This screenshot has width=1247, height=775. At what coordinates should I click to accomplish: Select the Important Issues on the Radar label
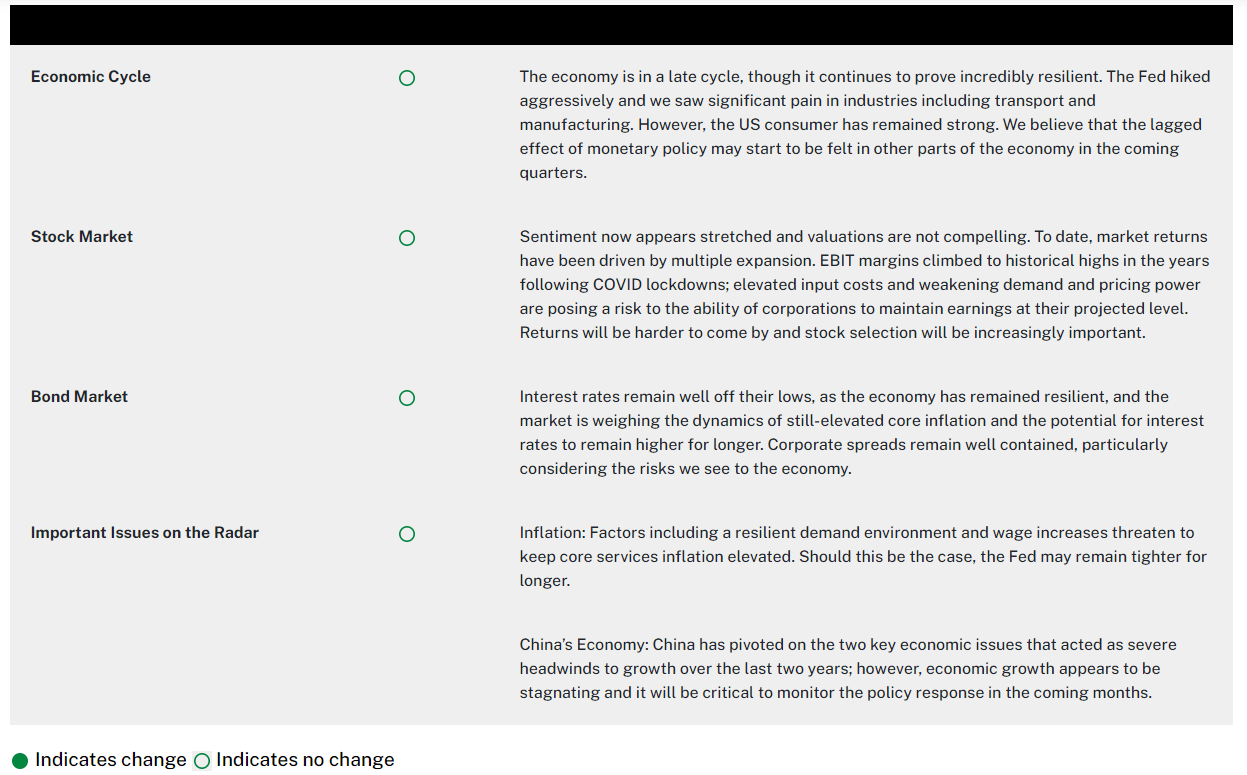point(145,533)
